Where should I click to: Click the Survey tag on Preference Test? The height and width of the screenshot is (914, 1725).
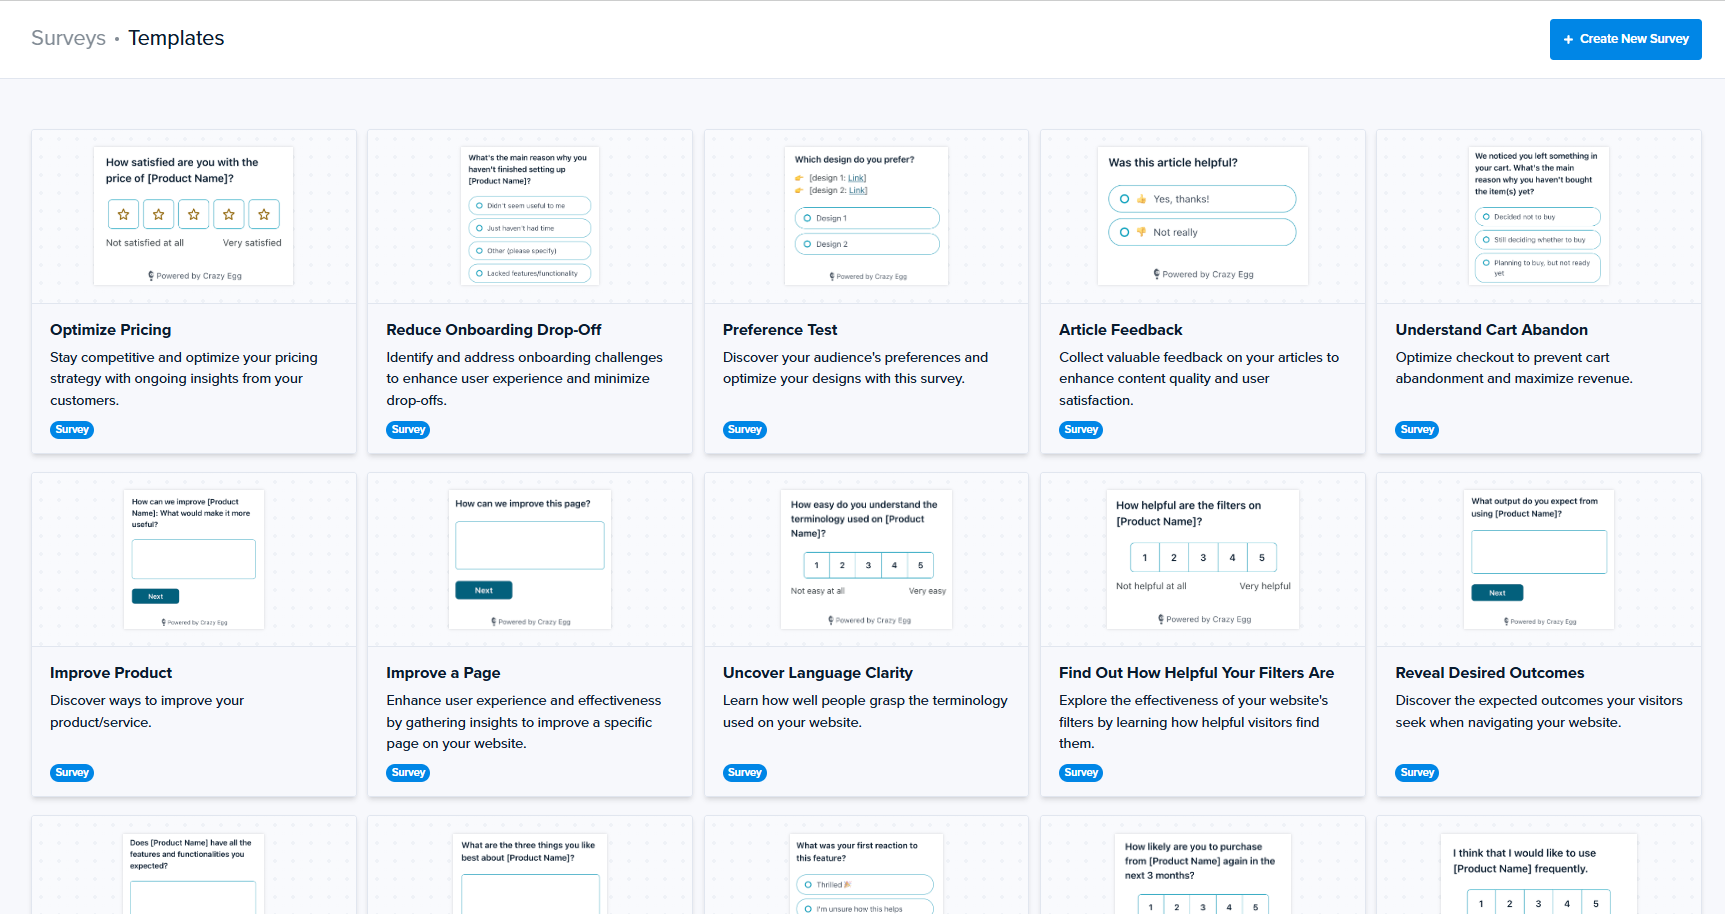pos(745,430)
